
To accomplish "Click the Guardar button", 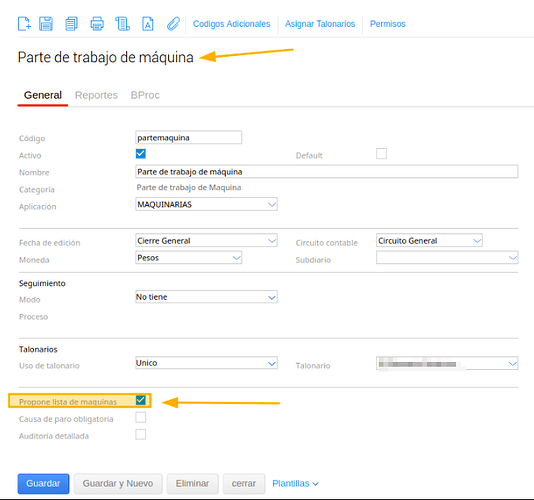I will click(x=43, y=484).
